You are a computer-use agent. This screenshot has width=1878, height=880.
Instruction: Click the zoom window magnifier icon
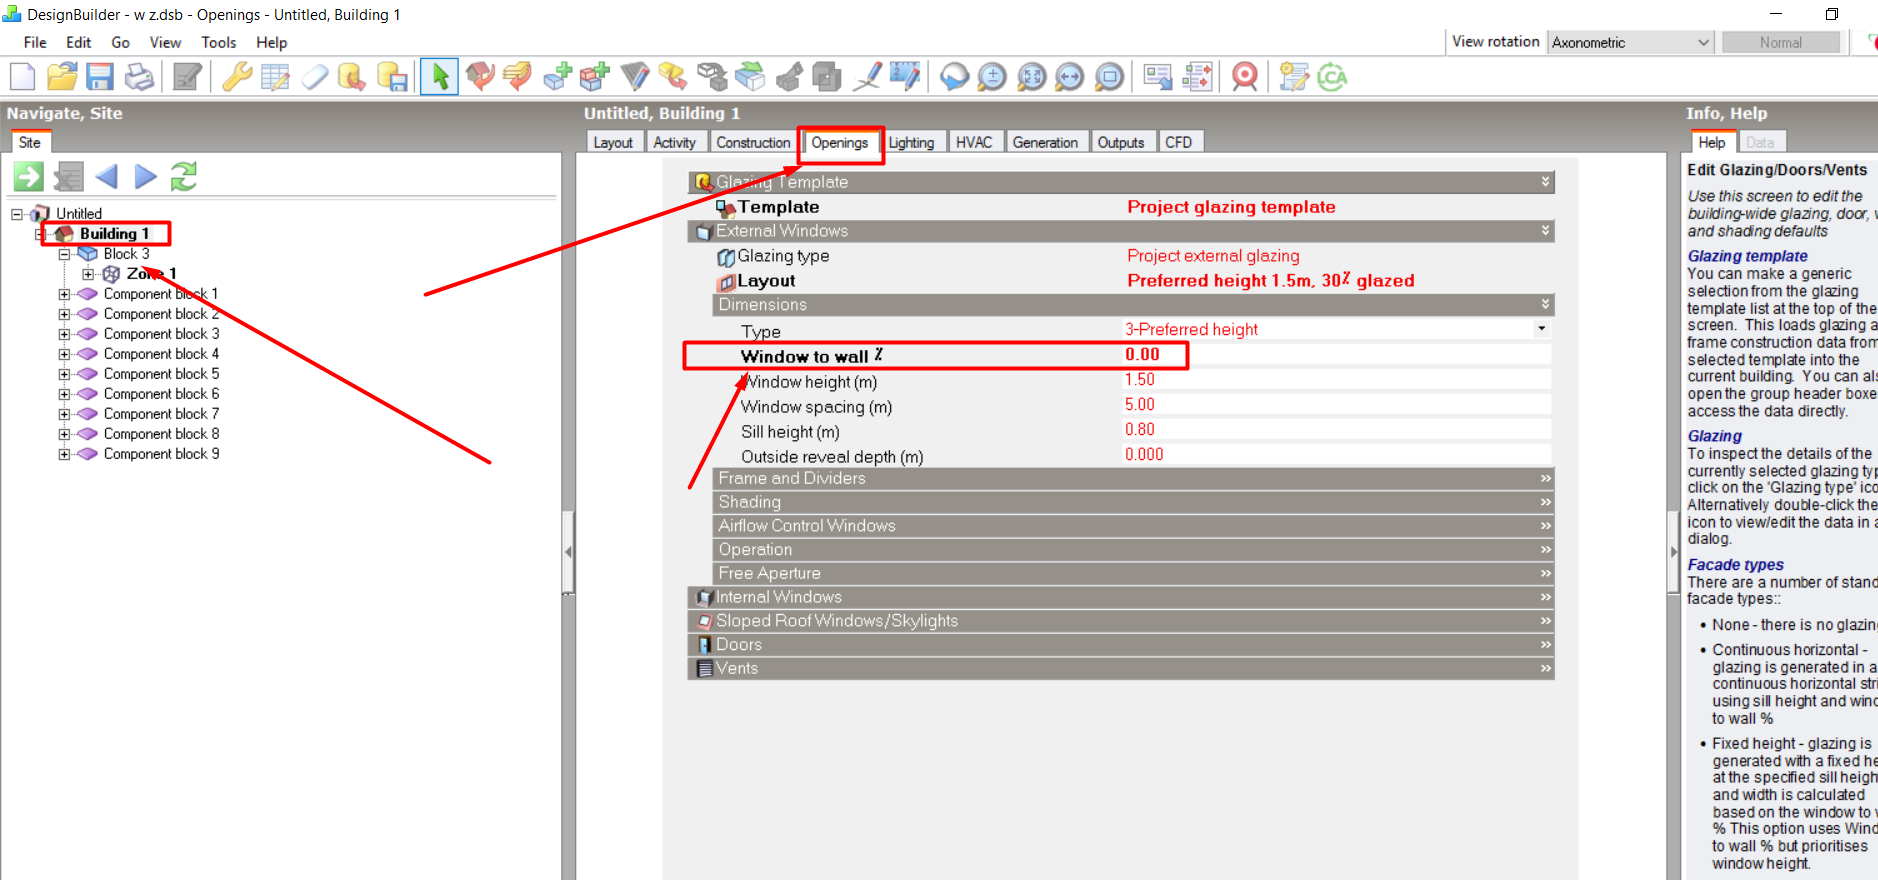click(1109, 77)
